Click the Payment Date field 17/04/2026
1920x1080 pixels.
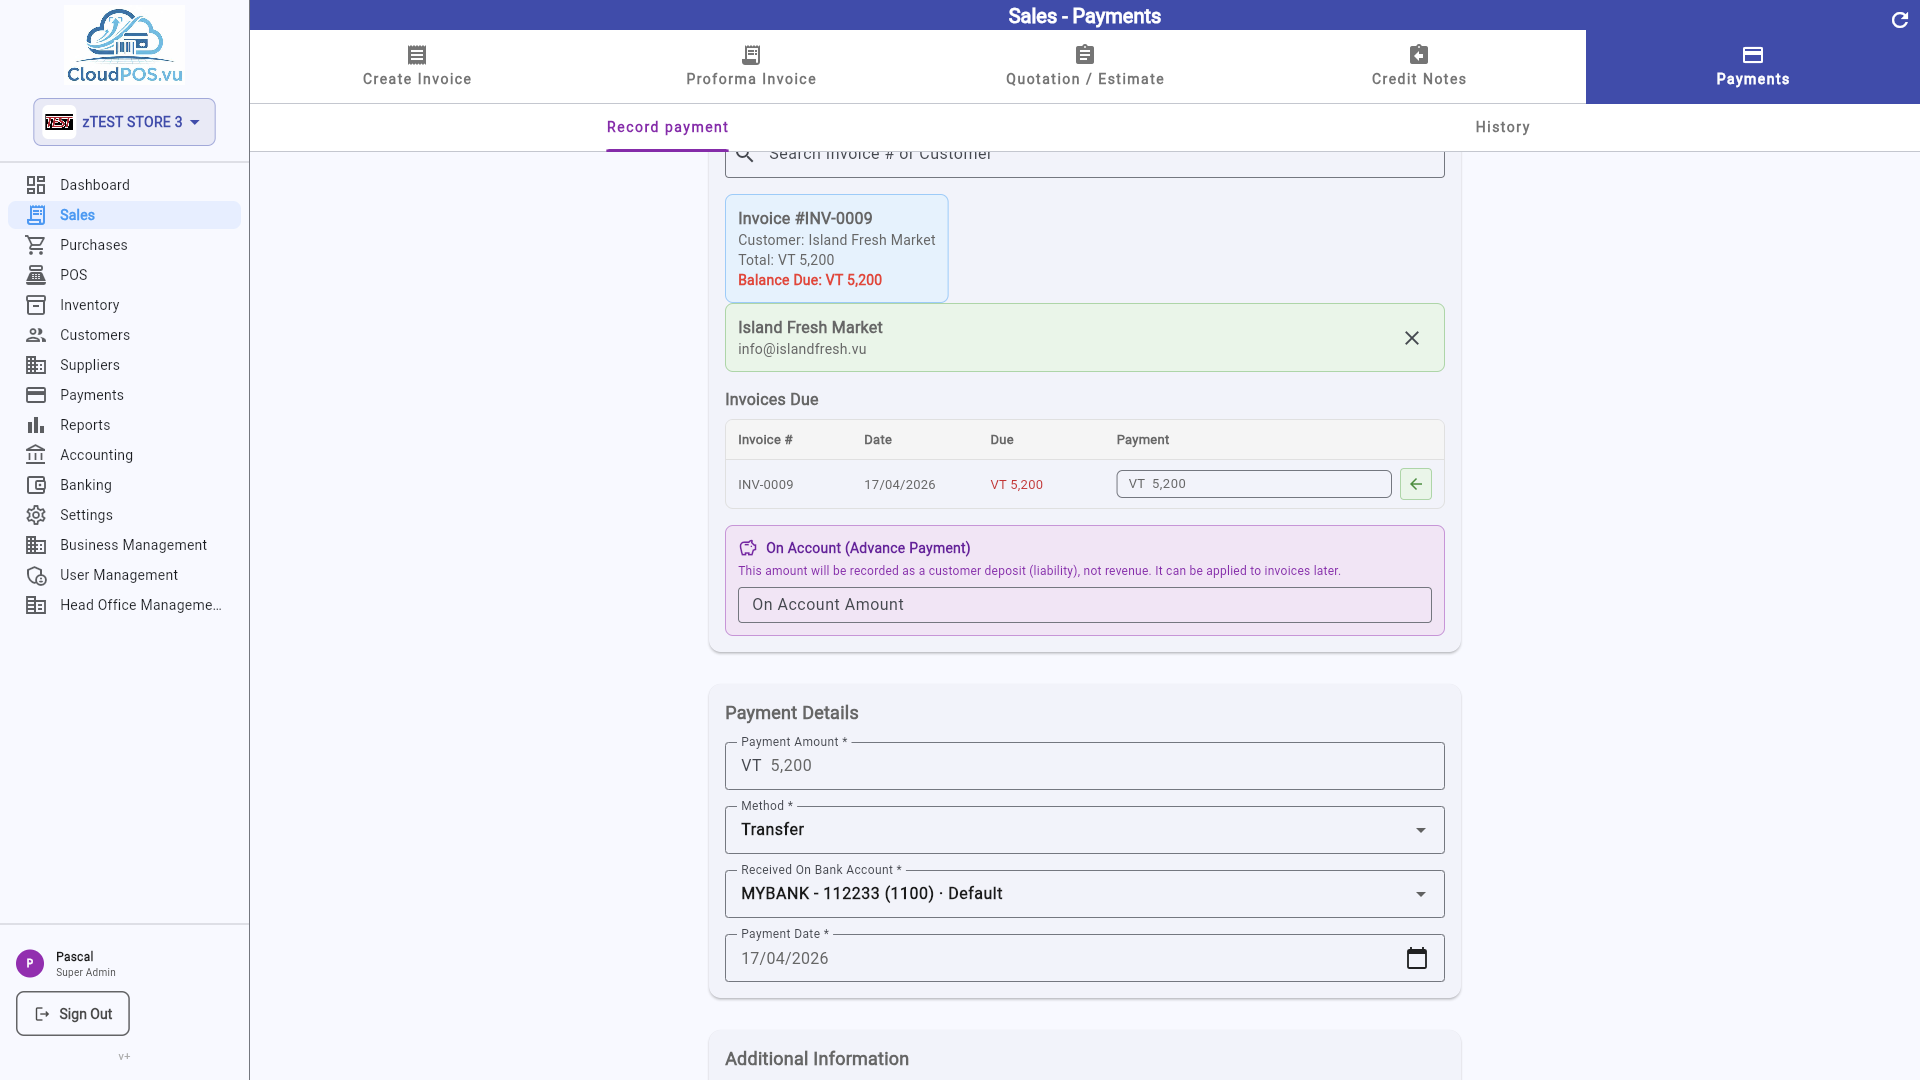pyautogui.click(x=1085, y=958)
